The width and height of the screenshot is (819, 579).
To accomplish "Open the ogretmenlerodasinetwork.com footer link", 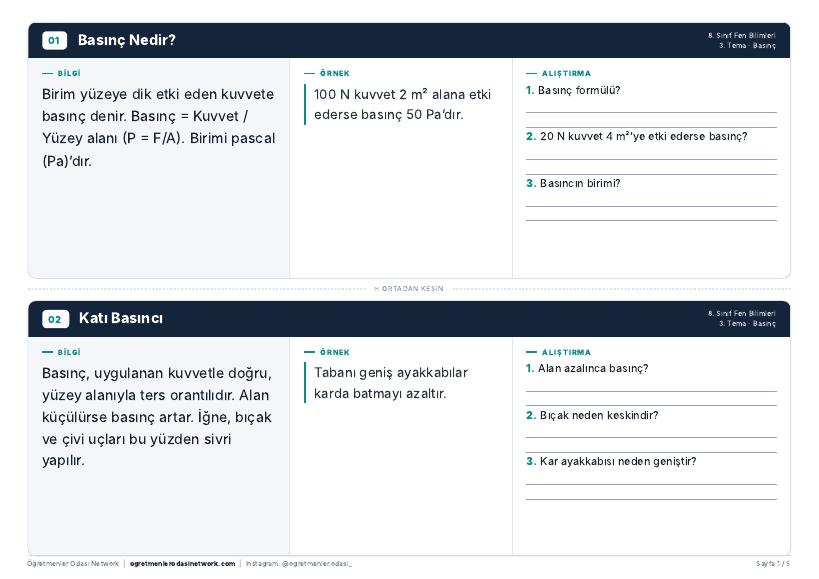I will click(182, 564).
